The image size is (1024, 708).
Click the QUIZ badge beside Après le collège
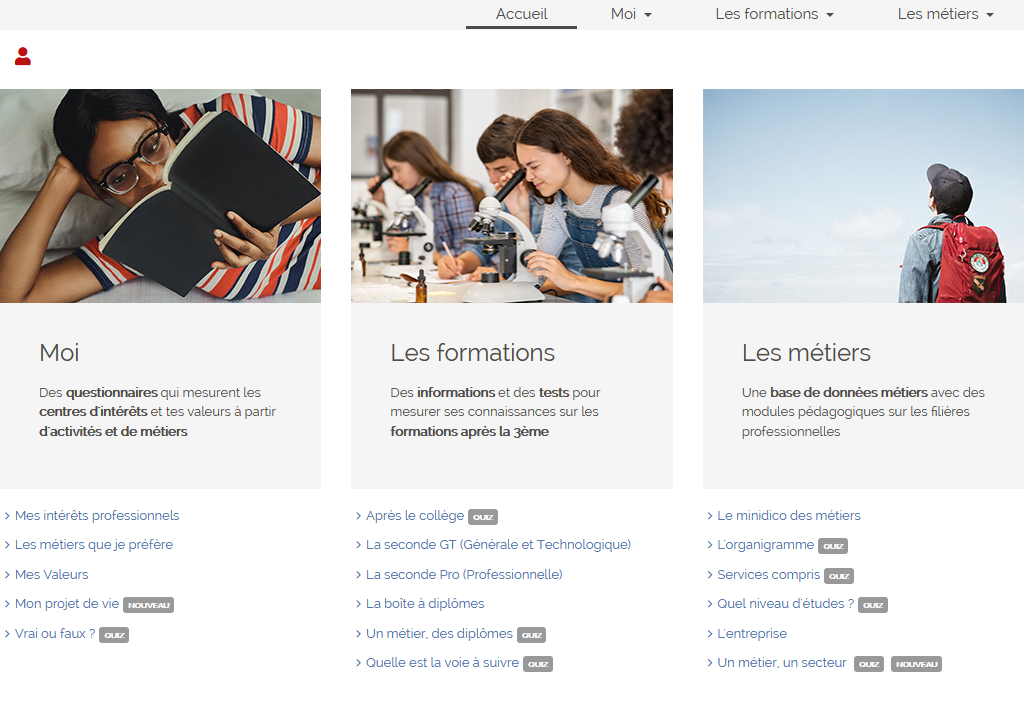tap(483, 517)
